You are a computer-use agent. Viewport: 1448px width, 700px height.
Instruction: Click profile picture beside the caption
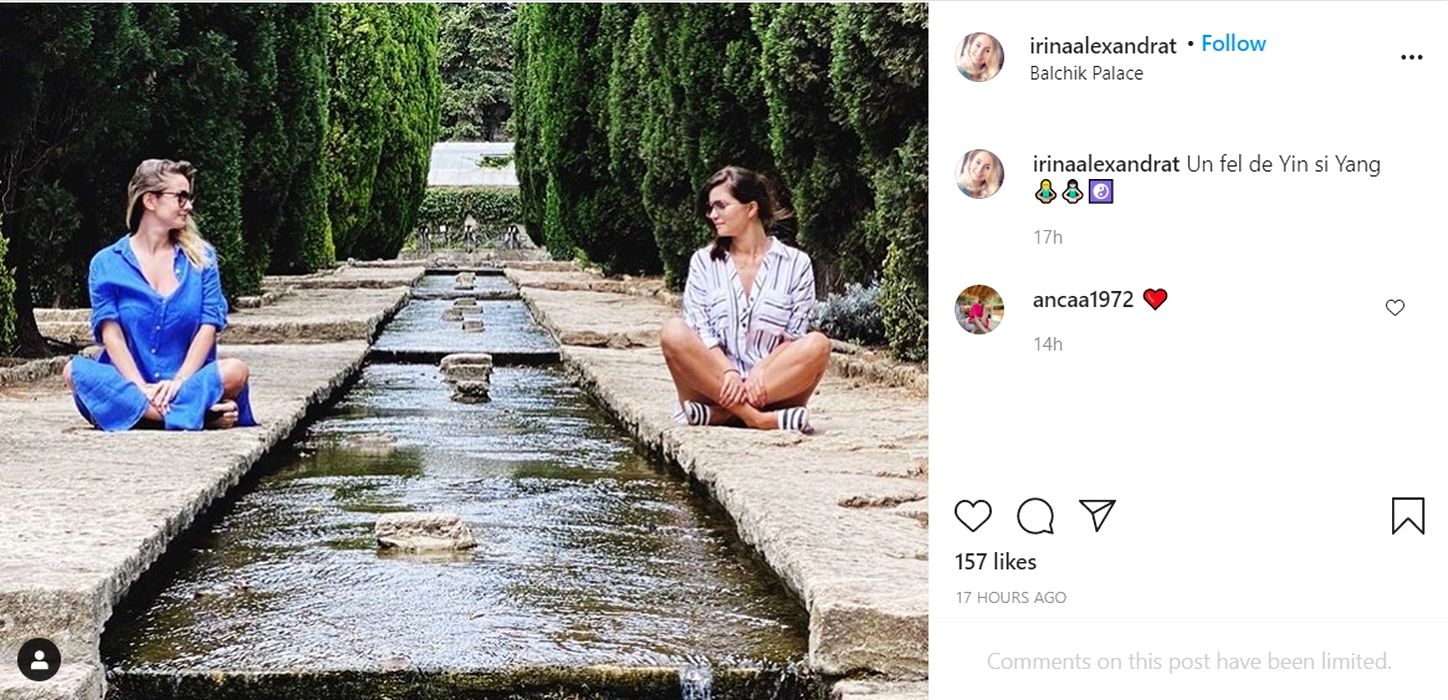pos(979,174)
